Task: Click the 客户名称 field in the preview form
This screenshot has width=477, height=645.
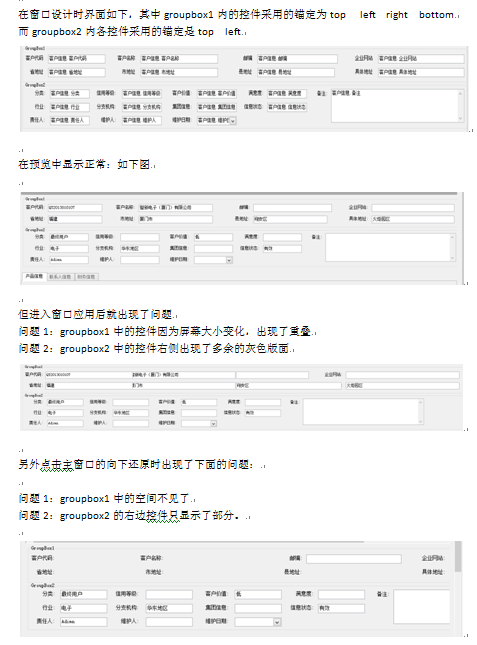Action: click(176, 208)
